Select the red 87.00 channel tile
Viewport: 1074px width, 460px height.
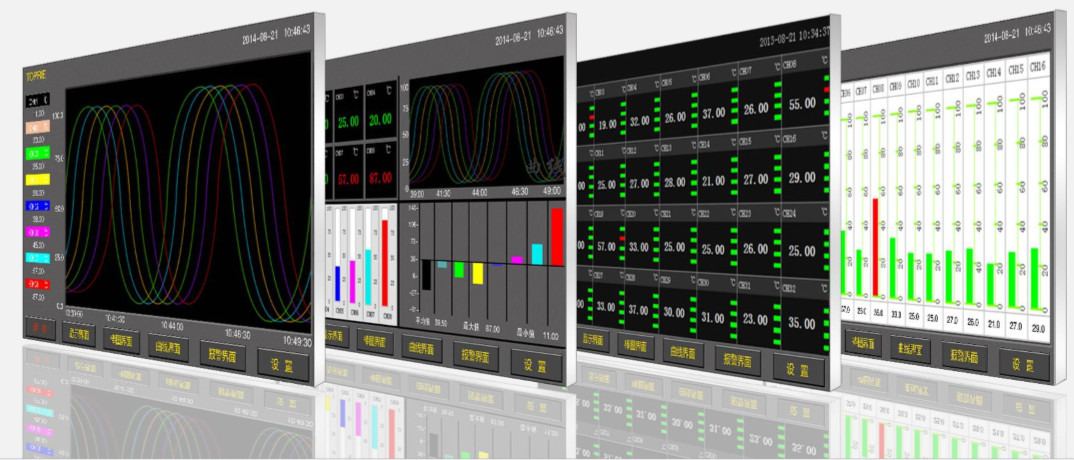tap(379, 178)
